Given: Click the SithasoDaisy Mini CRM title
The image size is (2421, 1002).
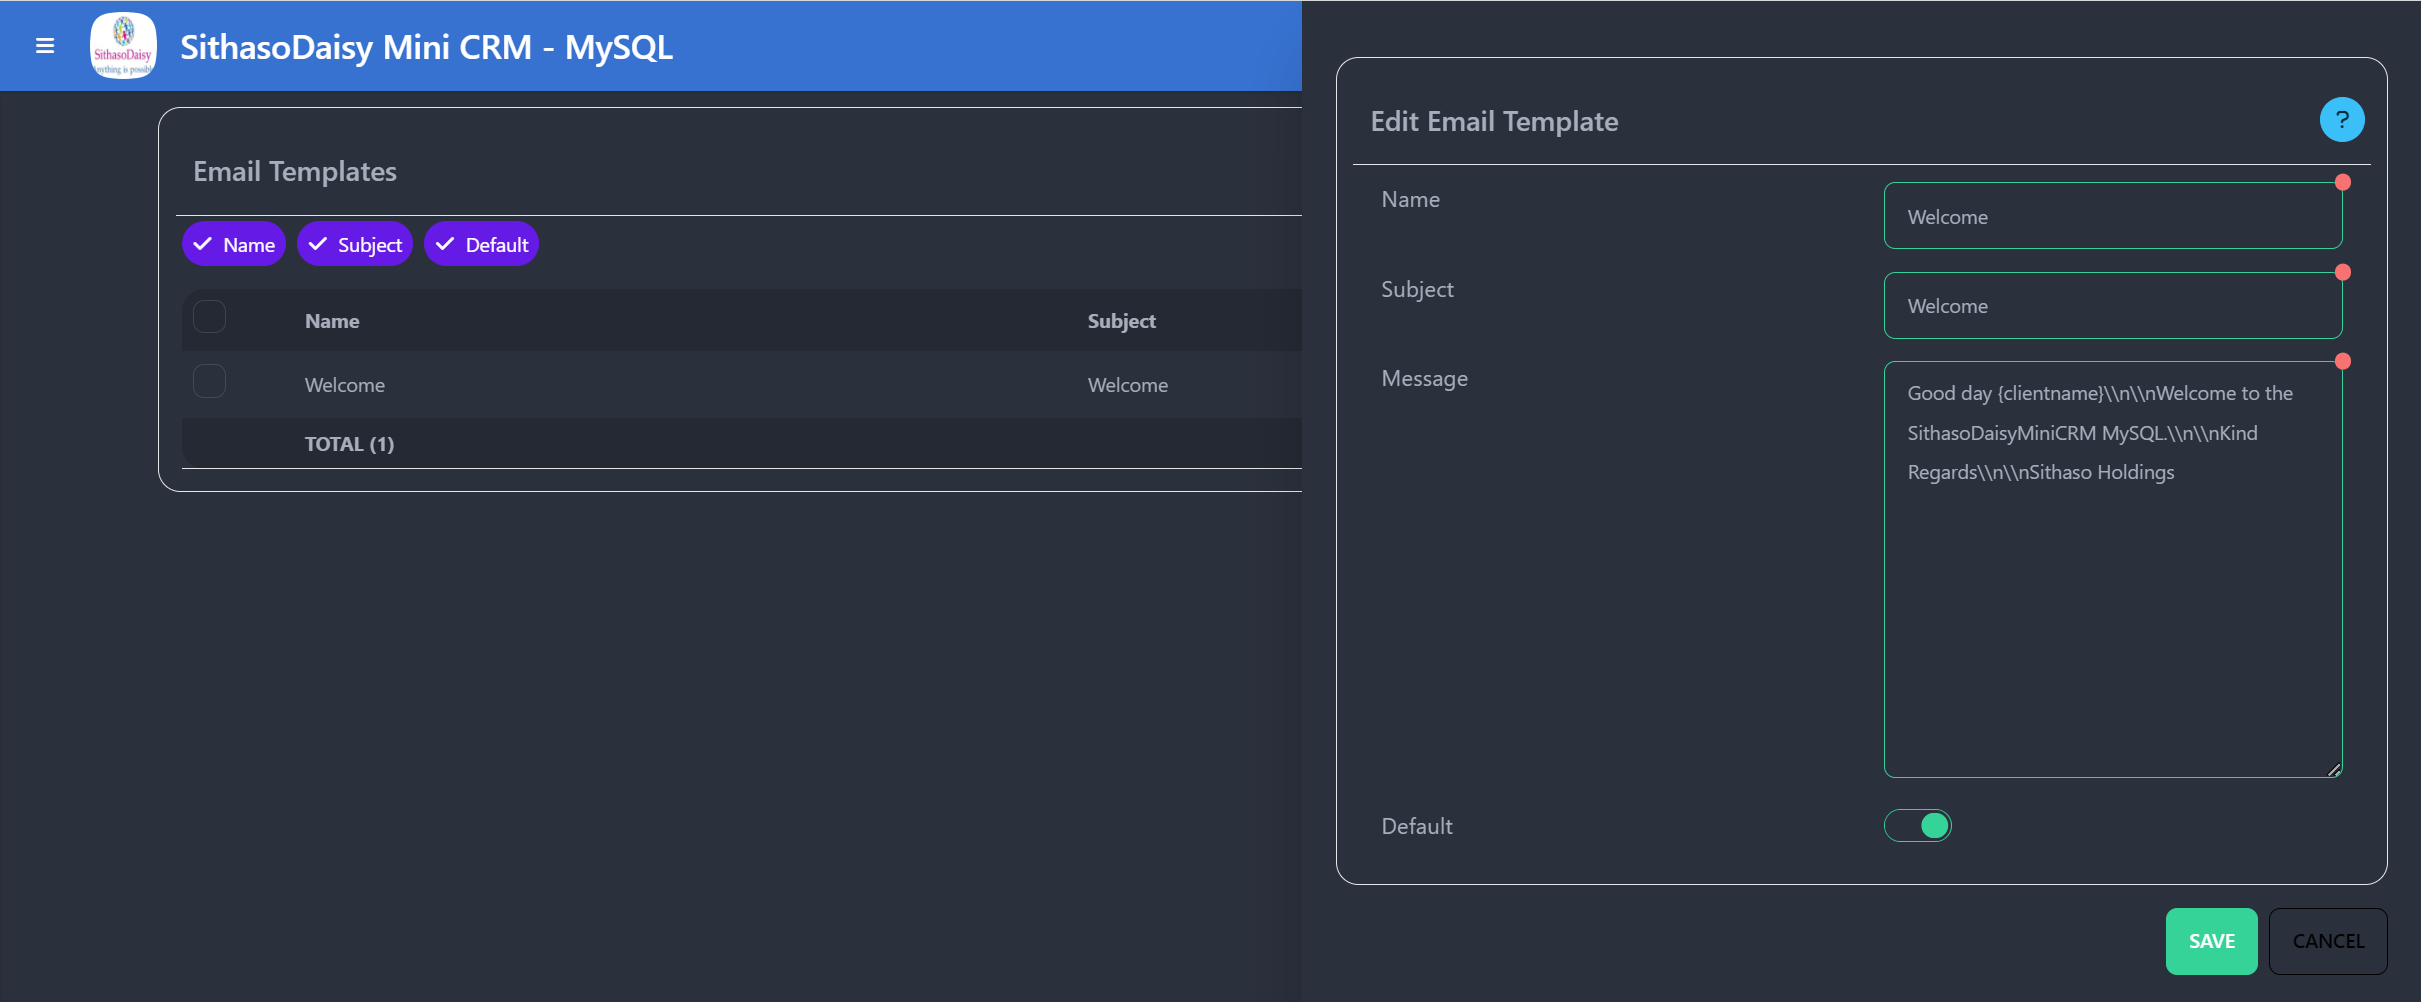Looking at the screenshot, I should click(x=427, y=47).
